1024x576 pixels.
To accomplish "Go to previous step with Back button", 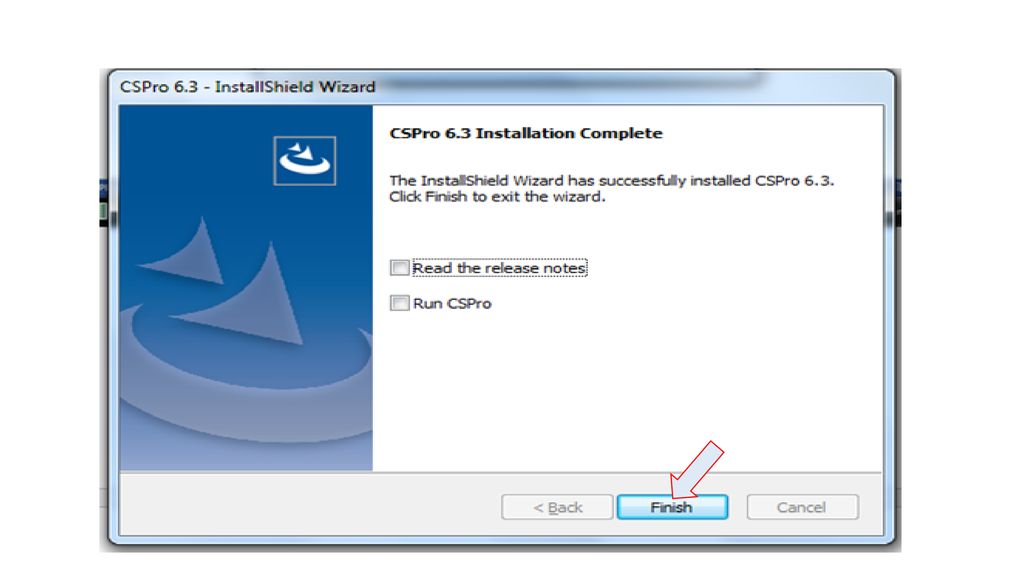I will click(x=557, y=507).
